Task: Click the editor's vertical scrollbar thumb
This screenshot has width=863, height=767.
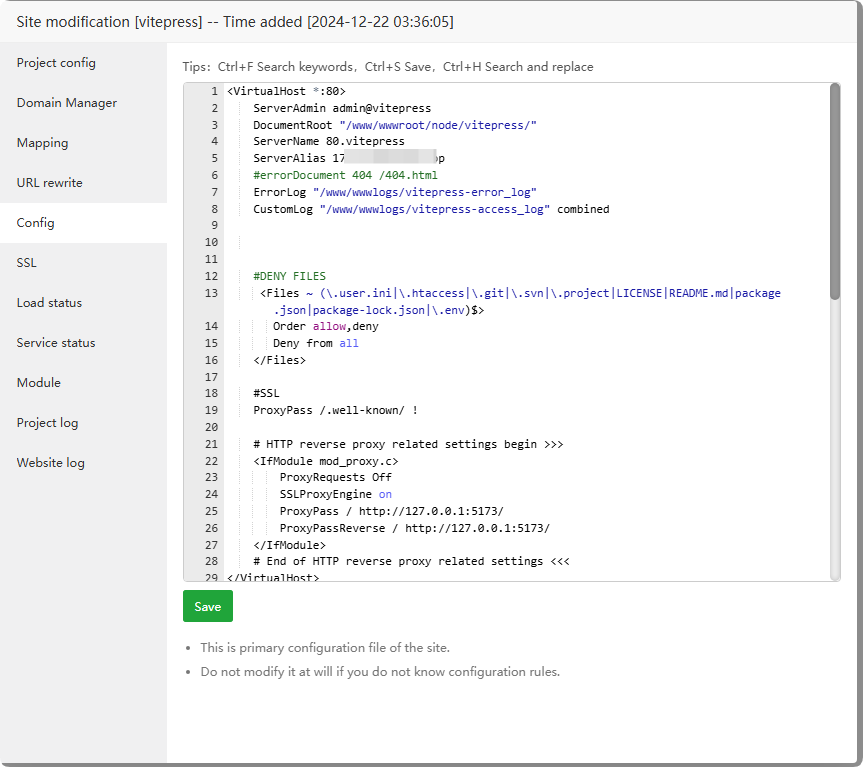Action: point(835,190)
